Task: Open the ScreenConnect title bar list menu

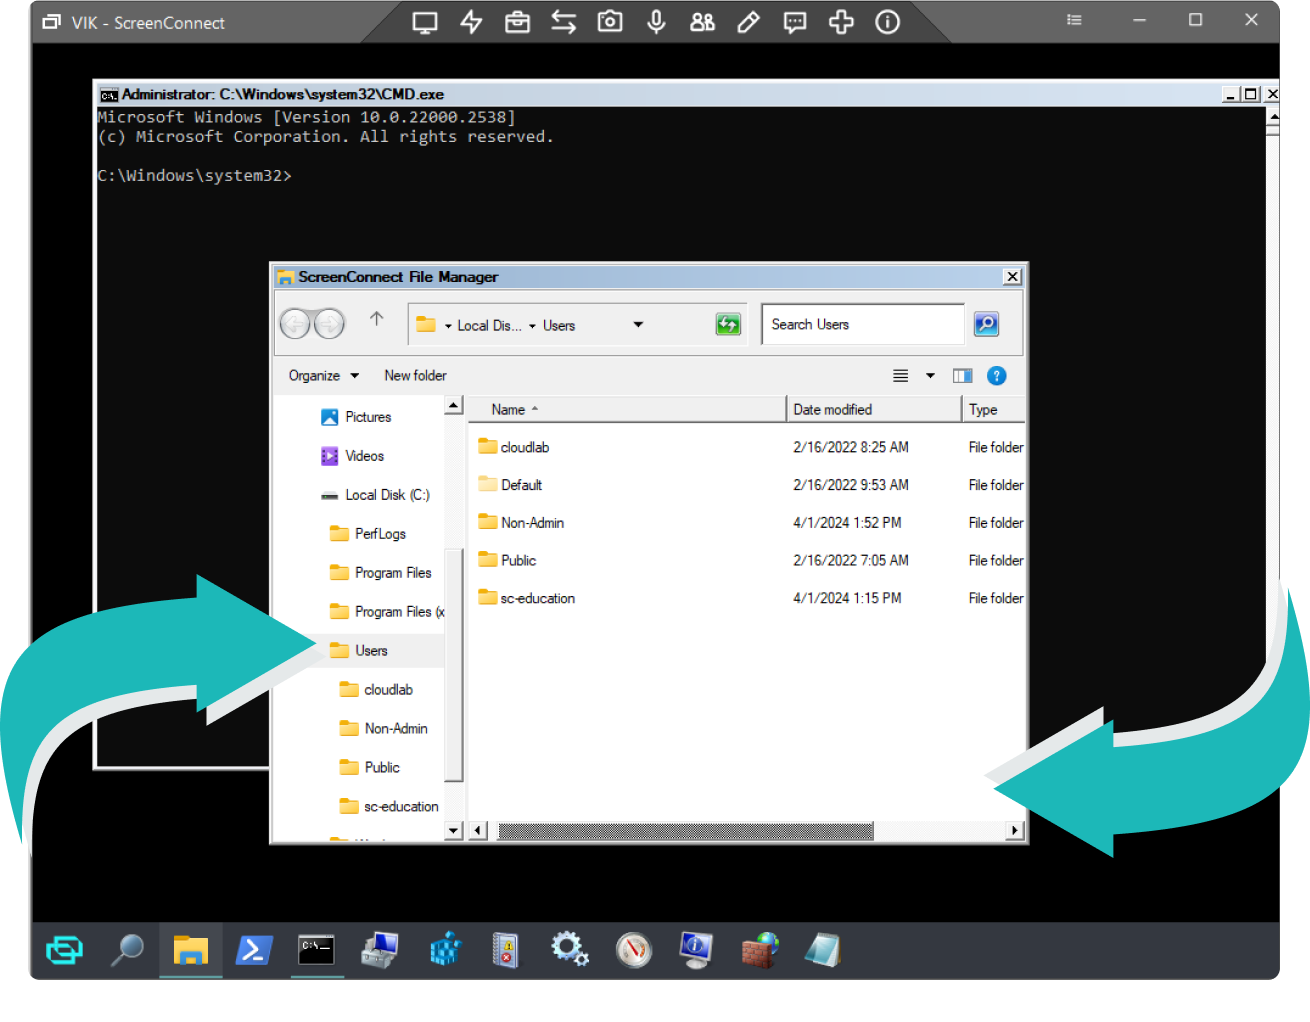Action: (1074, 20)
